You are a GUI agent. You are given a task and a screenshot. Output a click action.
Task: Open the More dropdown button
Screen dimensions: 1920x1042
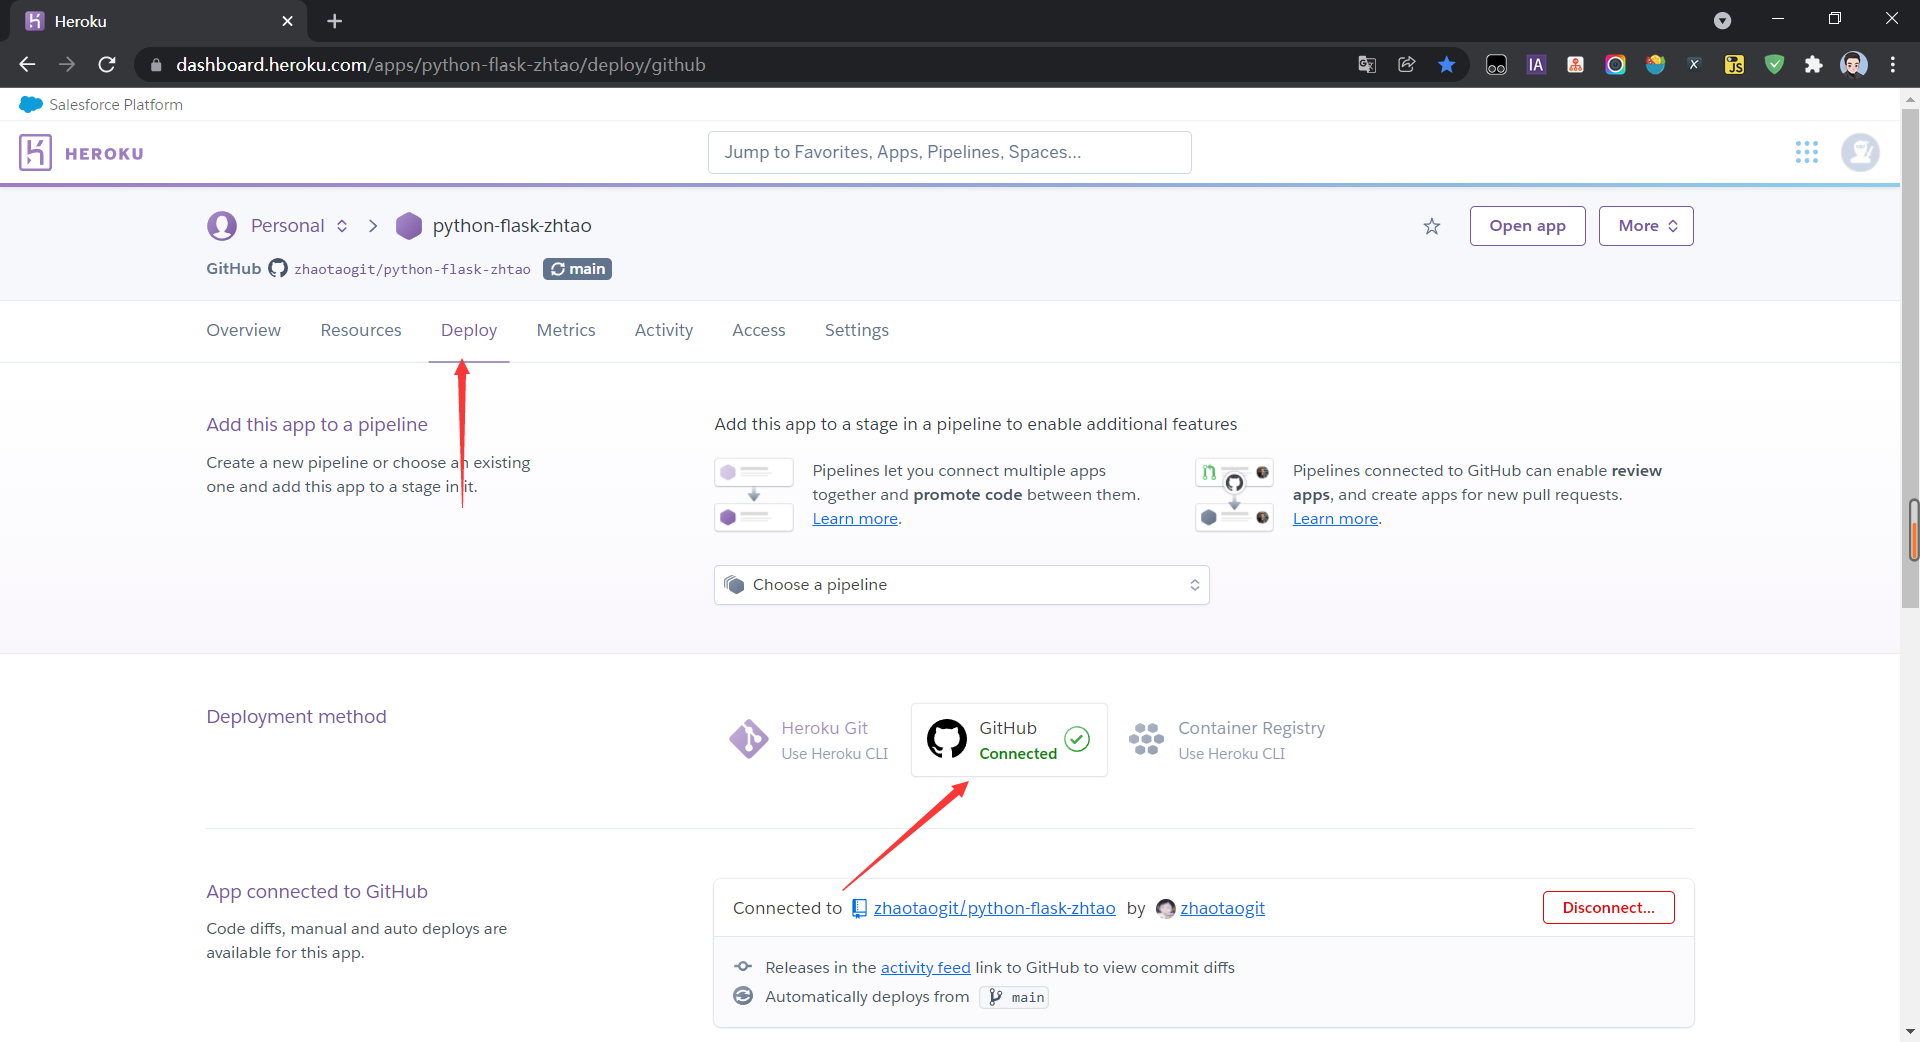(x=1646, y=226)
